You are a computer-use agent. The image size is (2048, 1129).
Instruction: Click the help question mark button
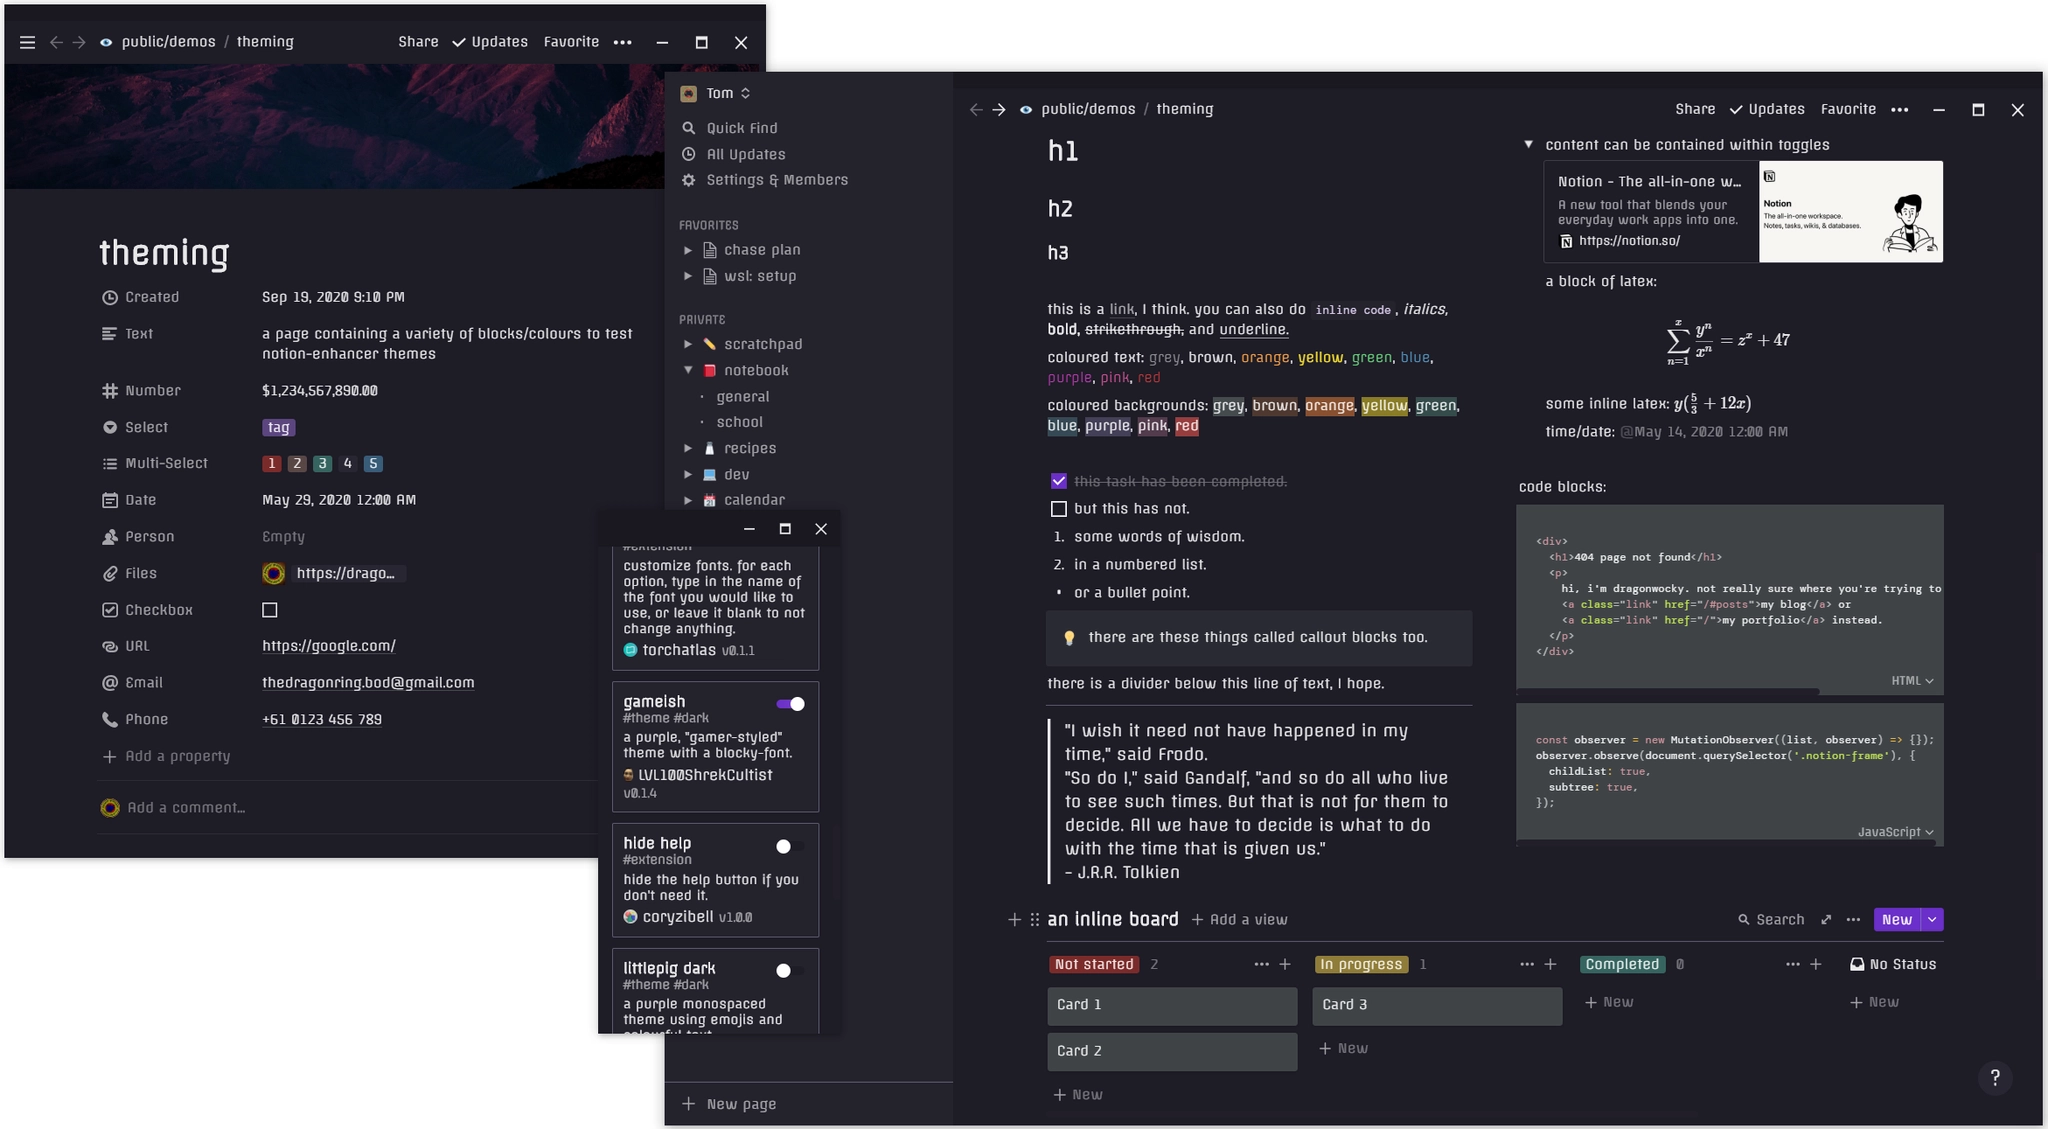[x=1994, y=1077]
